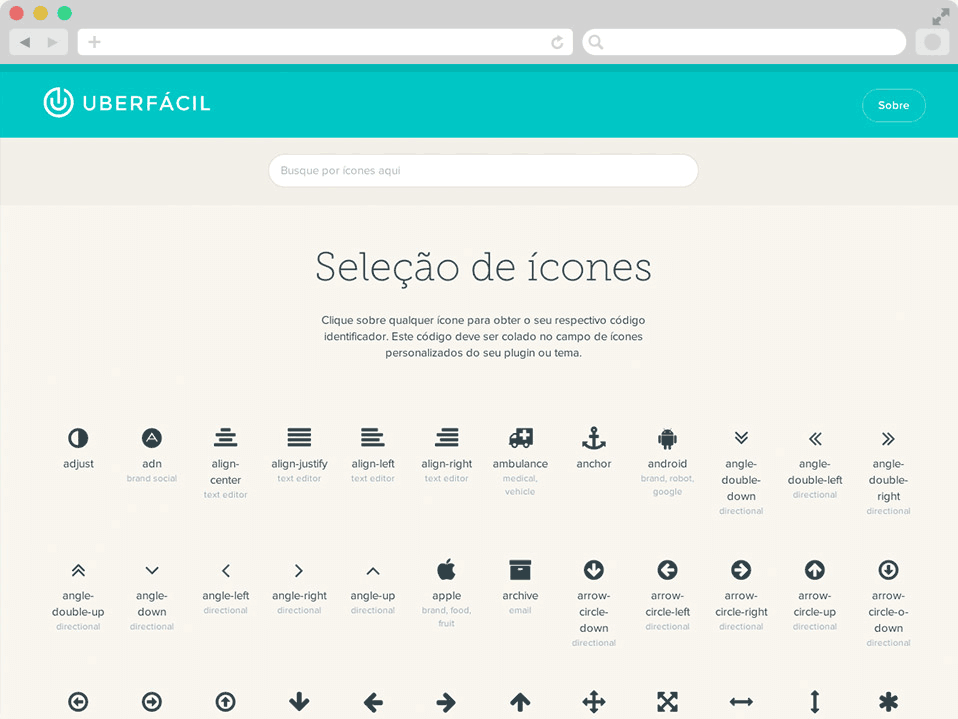Pick the arrow-circle-right icon

(741, 570)
